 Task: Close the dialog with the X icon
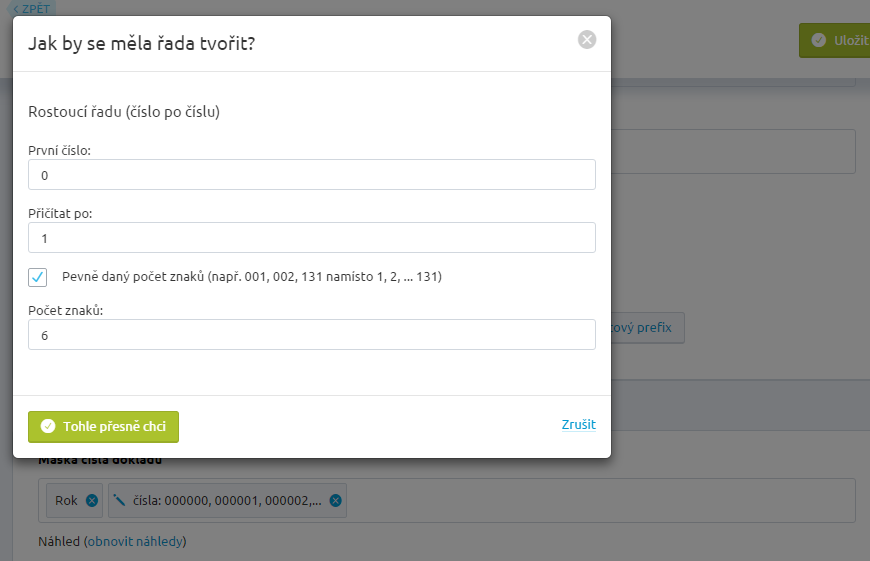(586, 39)
